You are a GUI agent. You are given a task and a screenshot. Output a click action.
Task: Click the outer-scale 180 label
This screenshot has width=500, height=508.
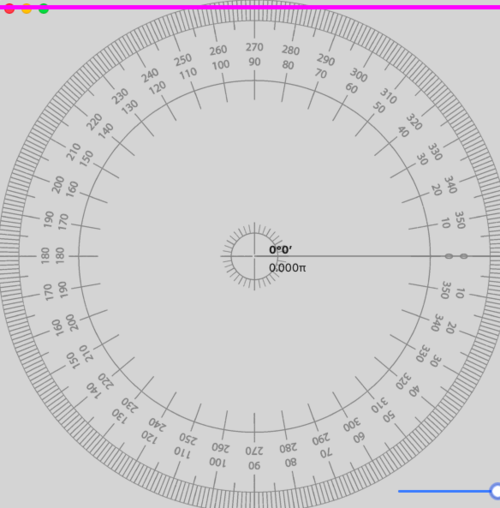45,256
